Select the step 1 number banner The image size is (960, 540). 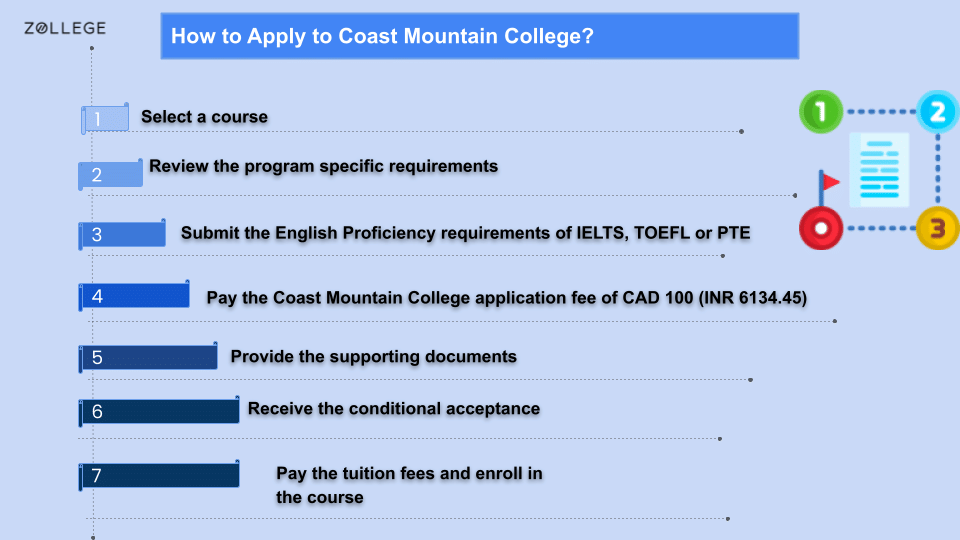105,118
